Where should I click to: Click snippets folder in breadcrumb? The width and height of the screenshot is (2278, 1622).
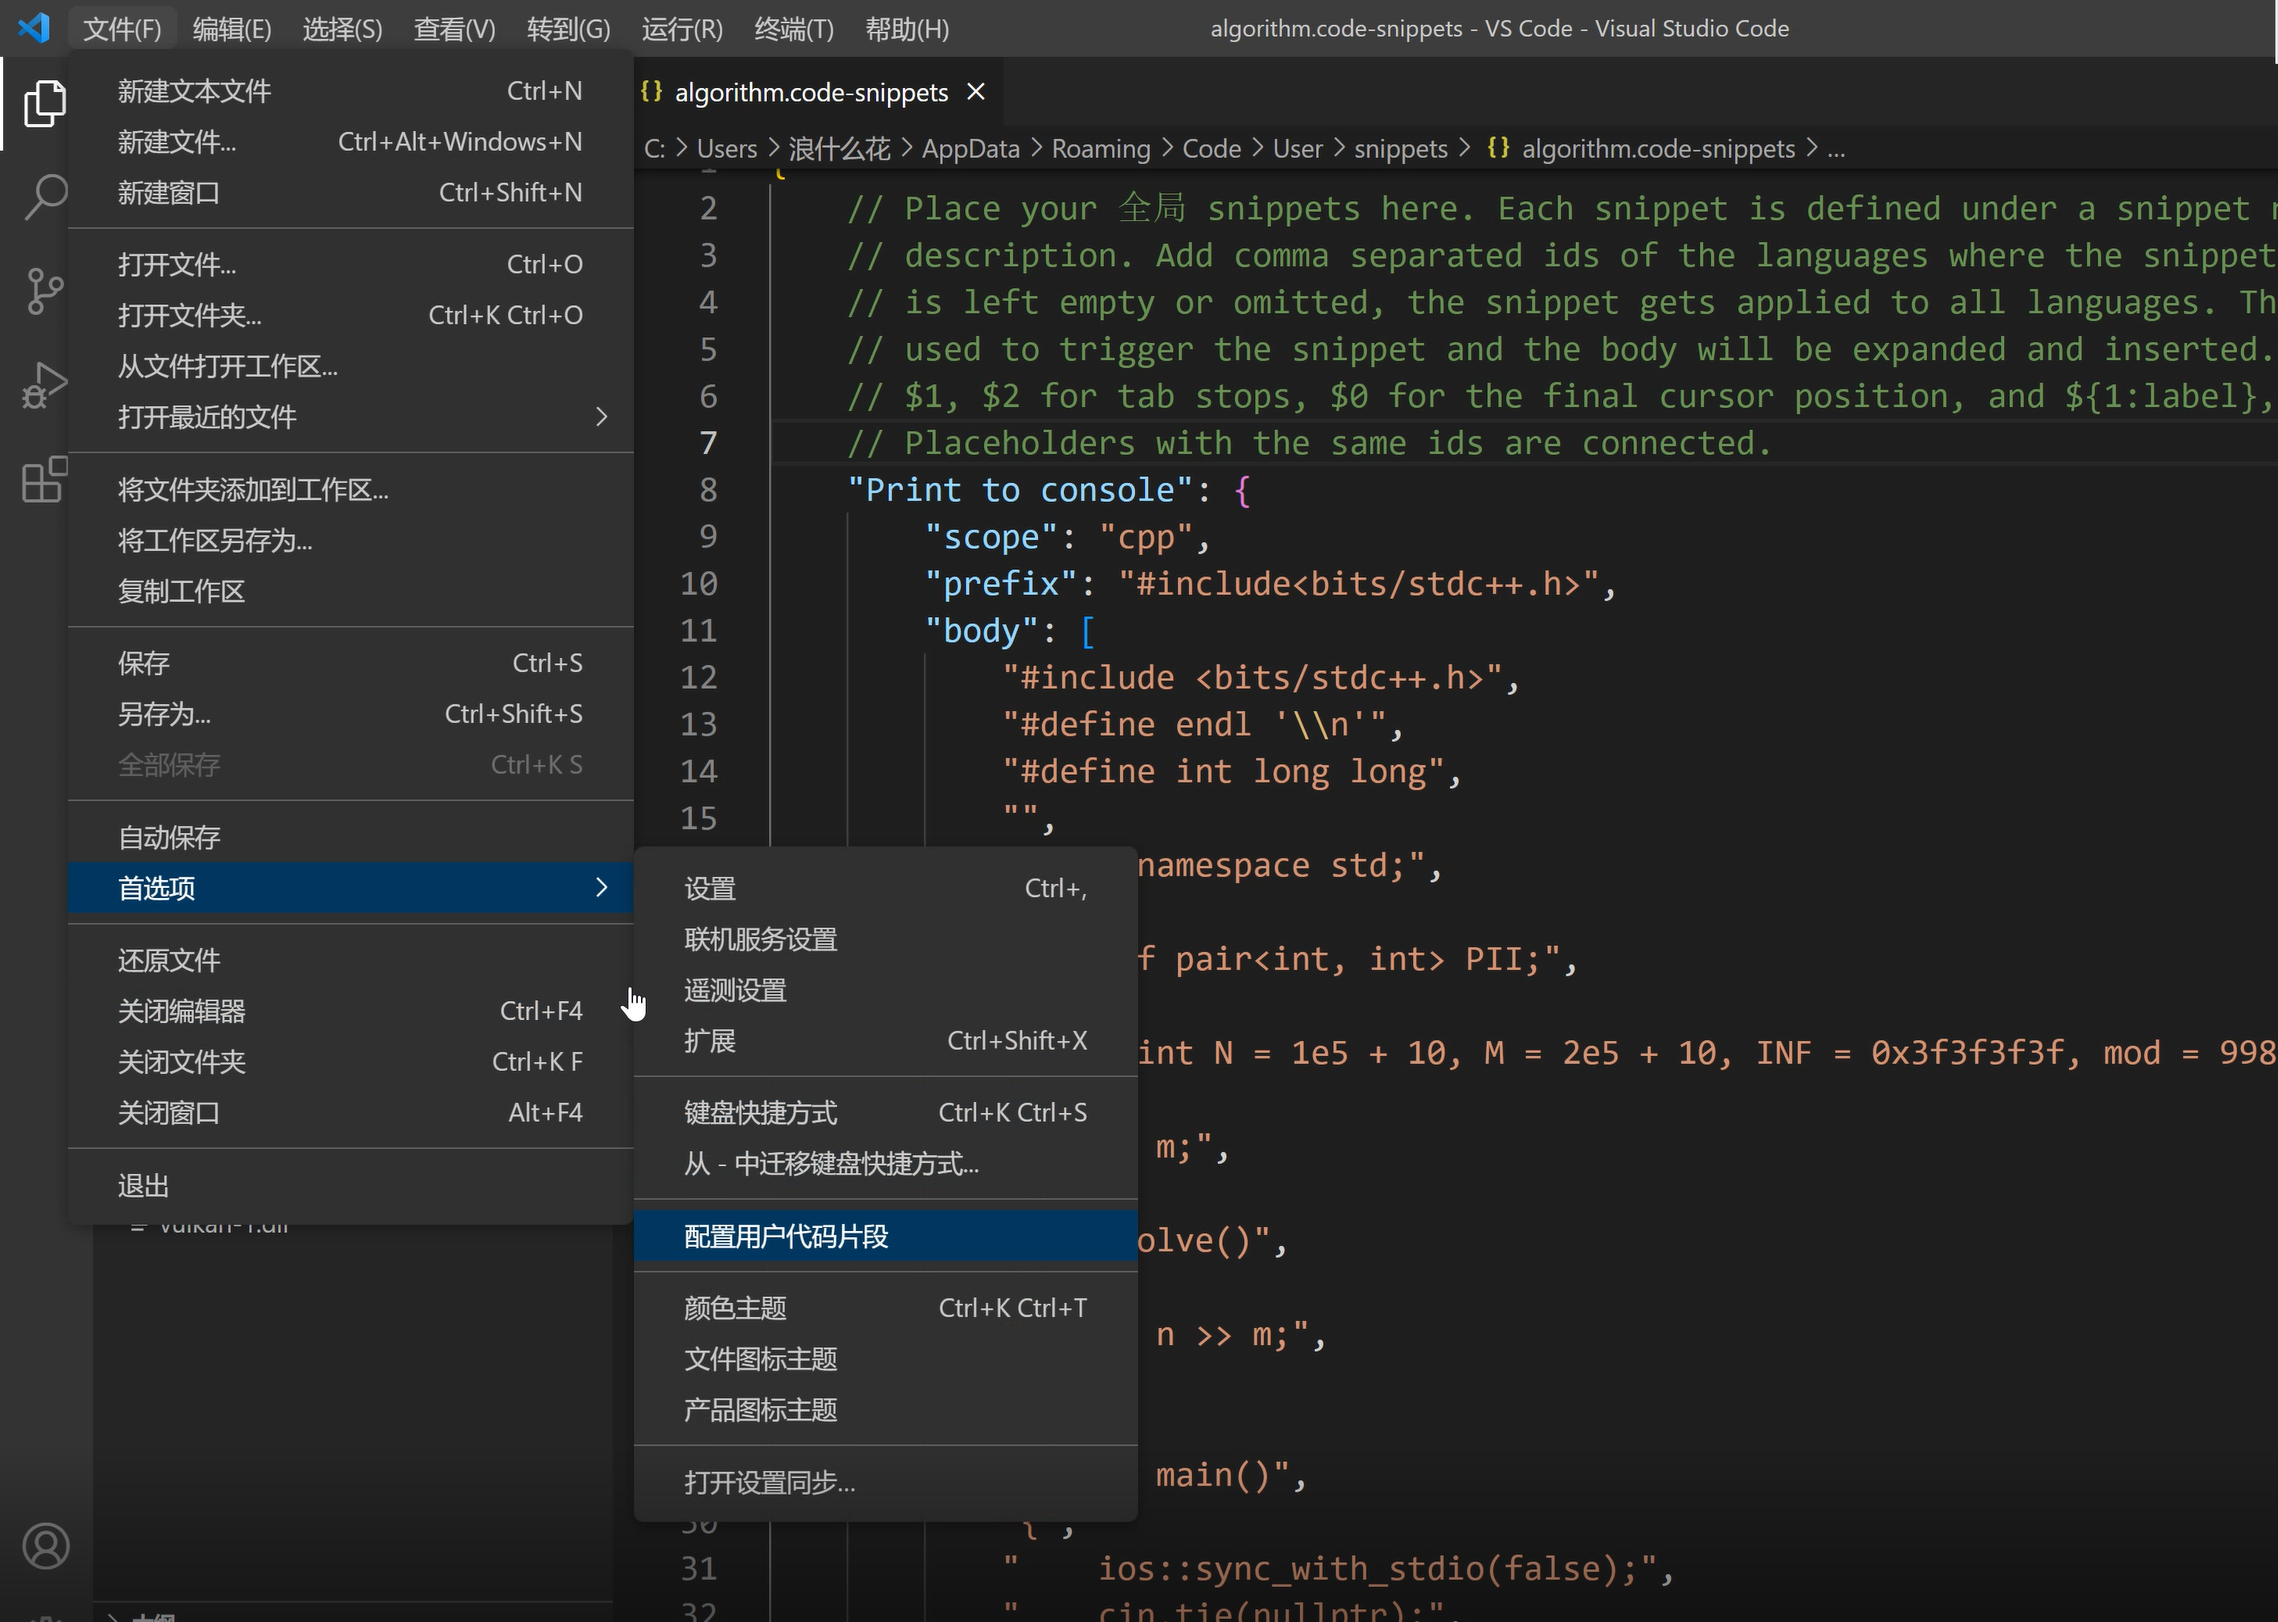pyautogui.click(x=1400, y=148)
